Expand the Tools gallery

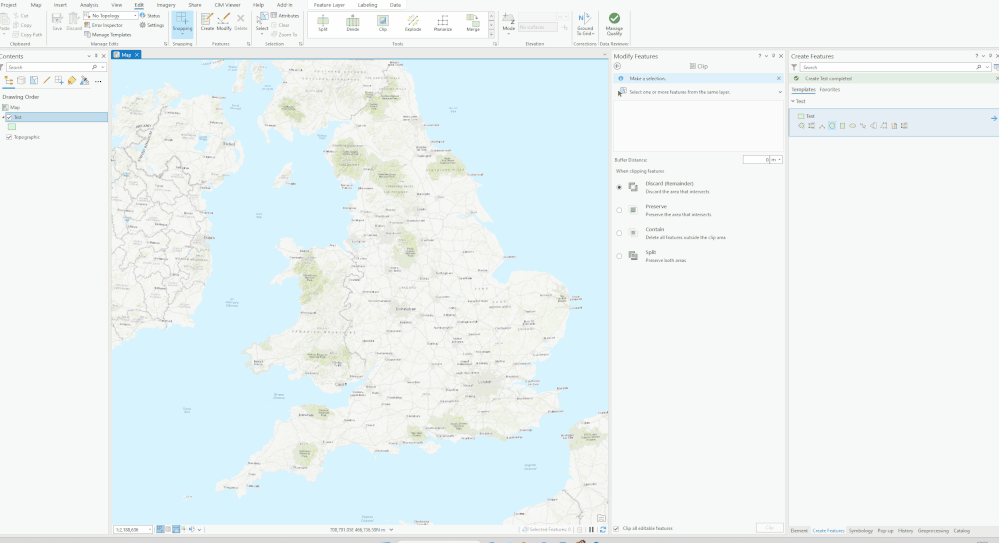[x=491, y=33]
